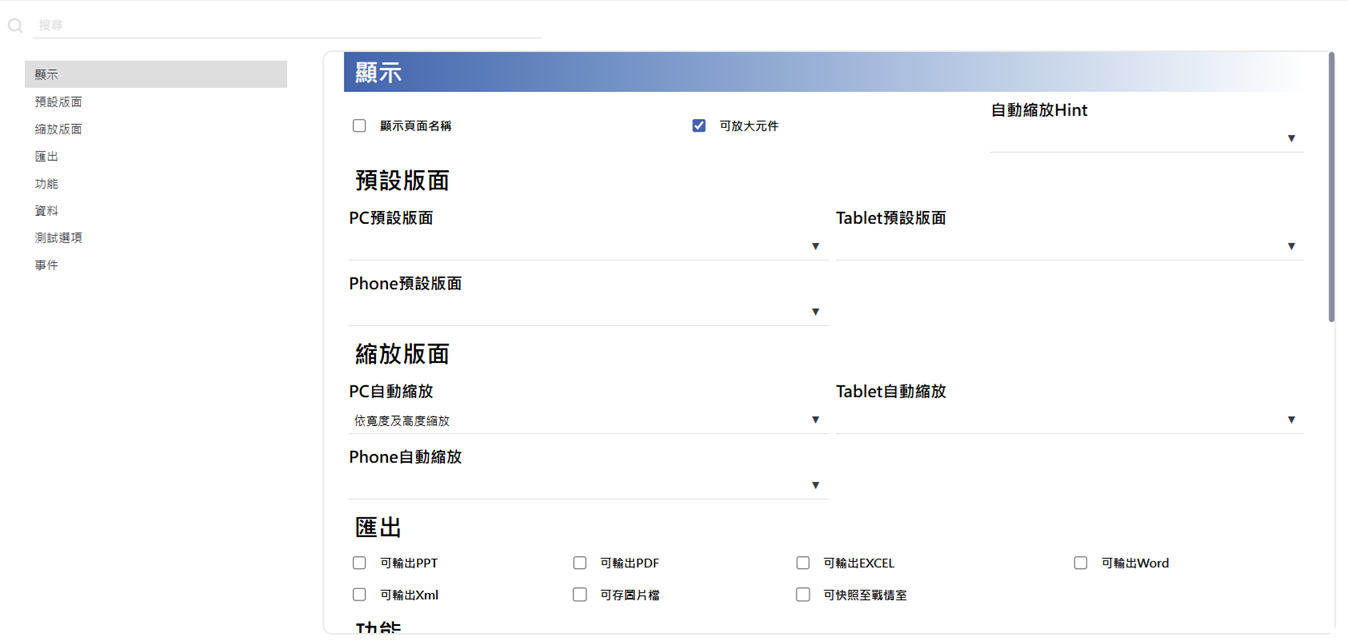Enable the 顯示頁面名稱 checkbox
Screen dimensions: 1348x641
[359, 126]
